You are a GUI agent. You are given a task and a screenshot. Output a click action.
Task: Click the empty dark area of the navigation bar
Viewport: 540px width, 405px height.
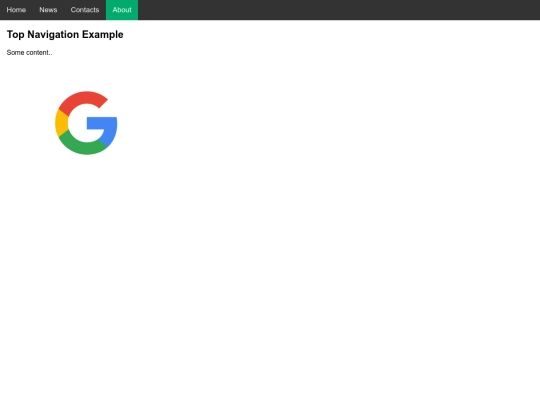point(339,10)
